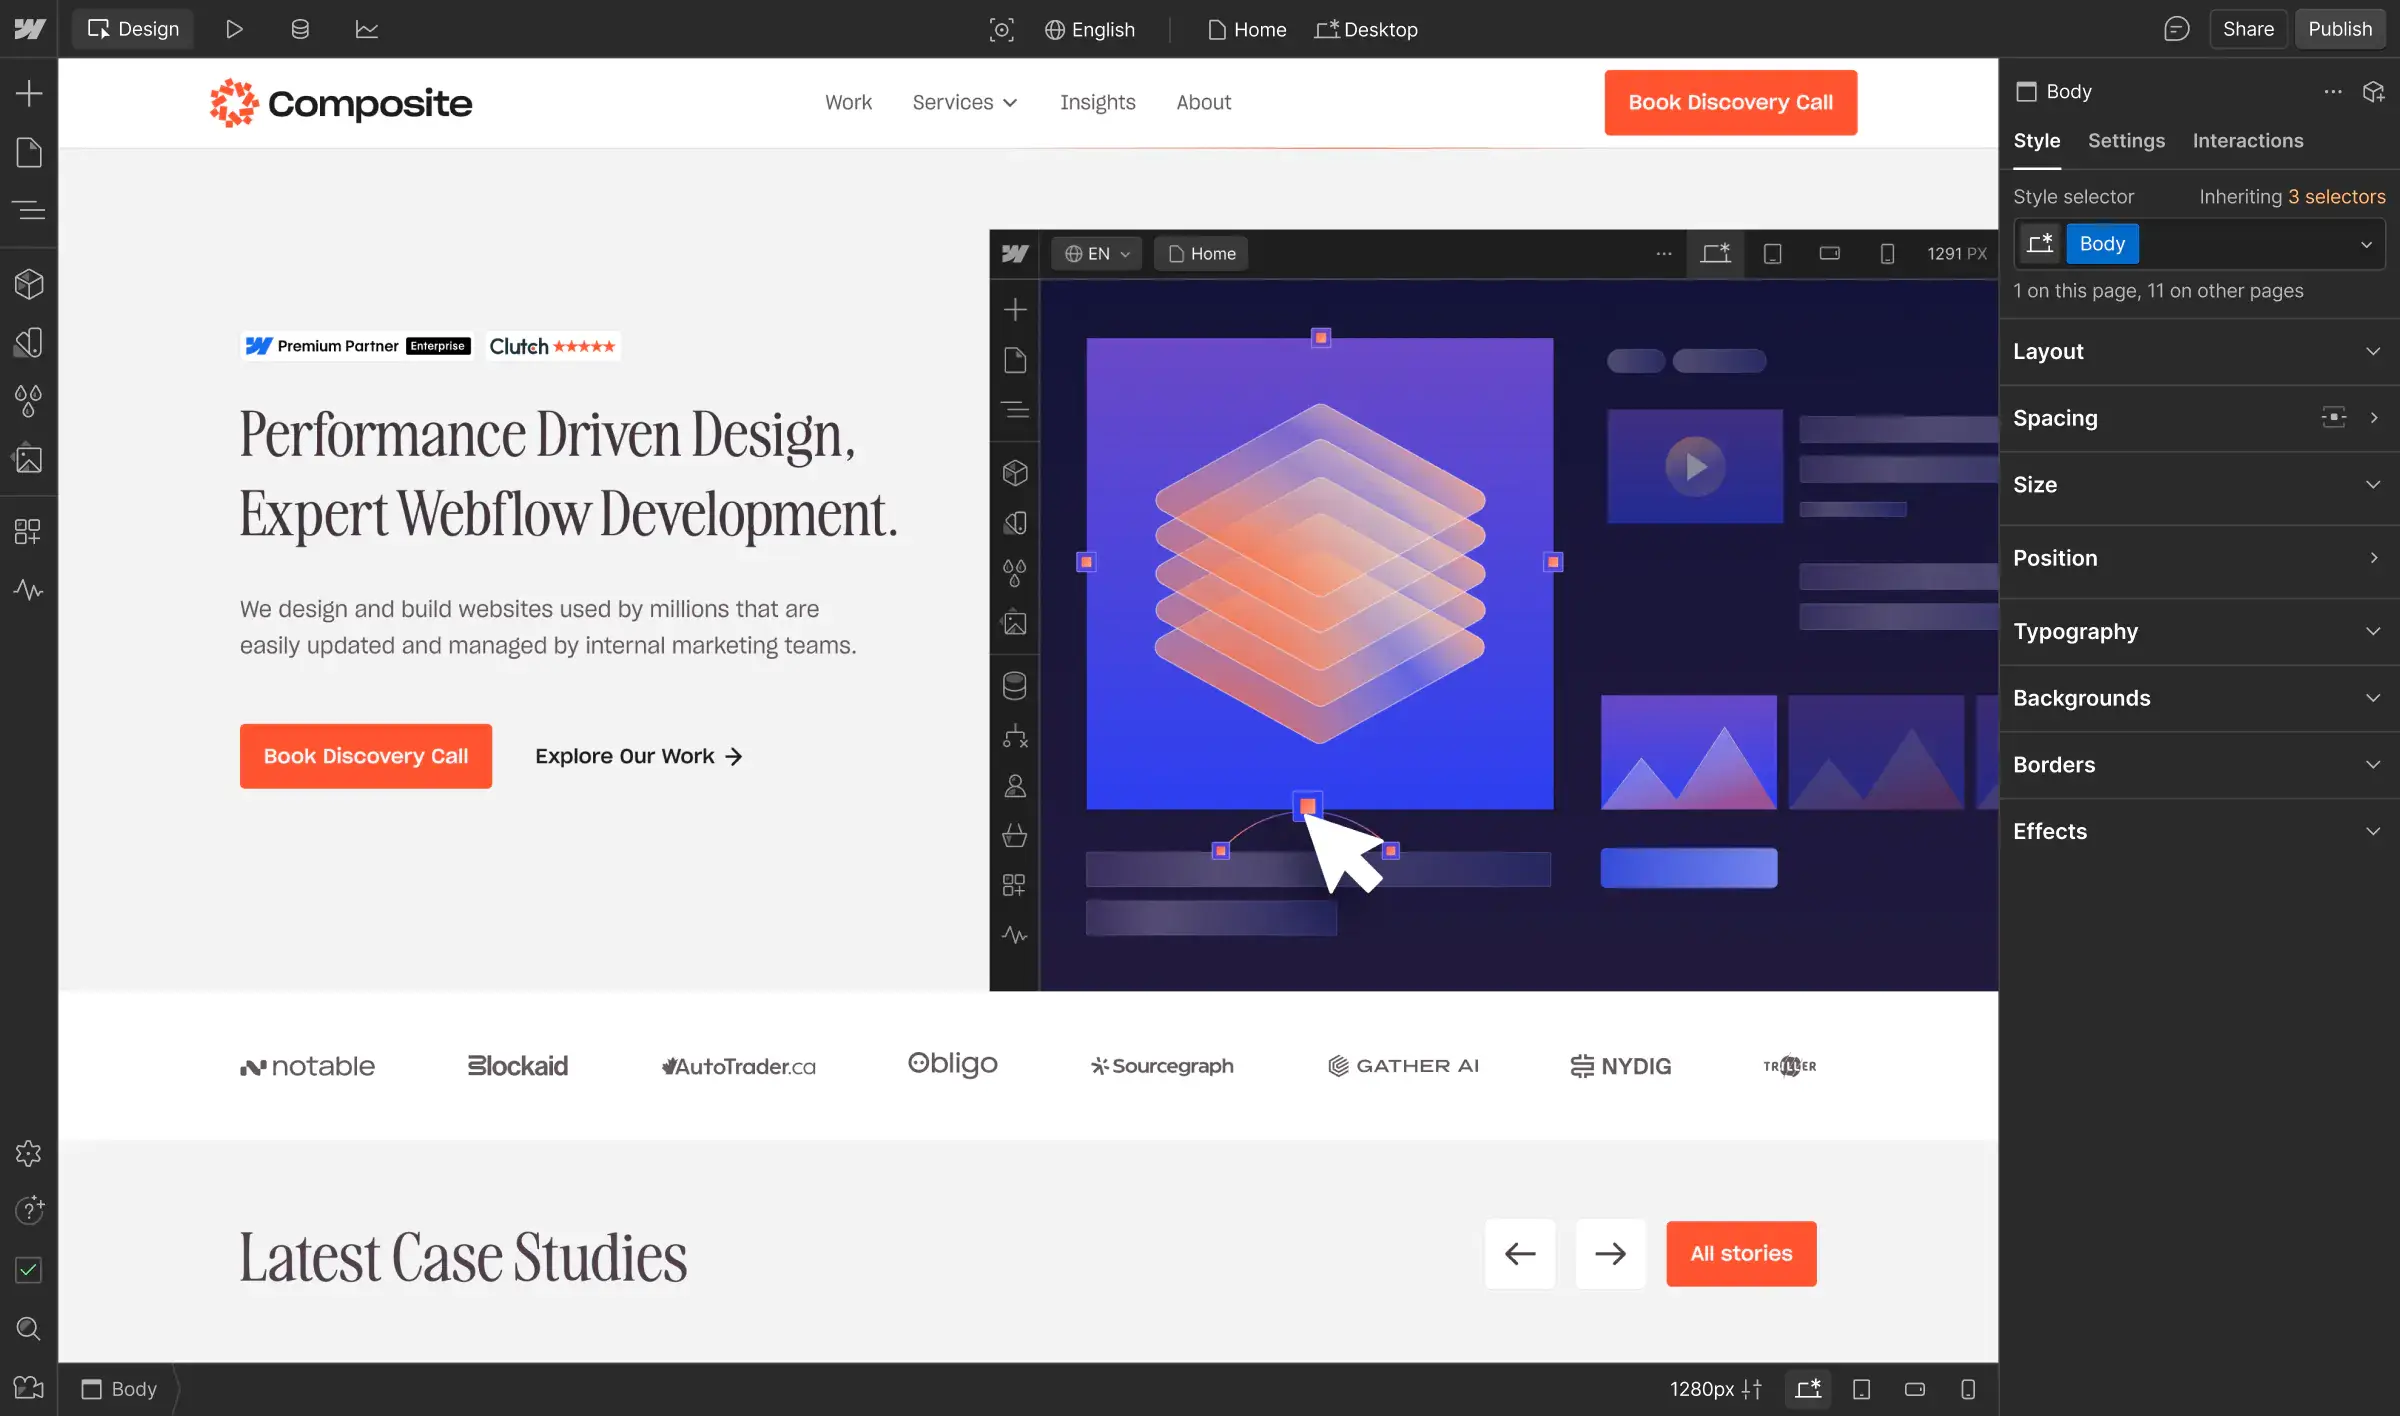This screenshot has height=1416, width=2400.
Task: Open the Audit checkmark panel
Action: (28, 1270)
